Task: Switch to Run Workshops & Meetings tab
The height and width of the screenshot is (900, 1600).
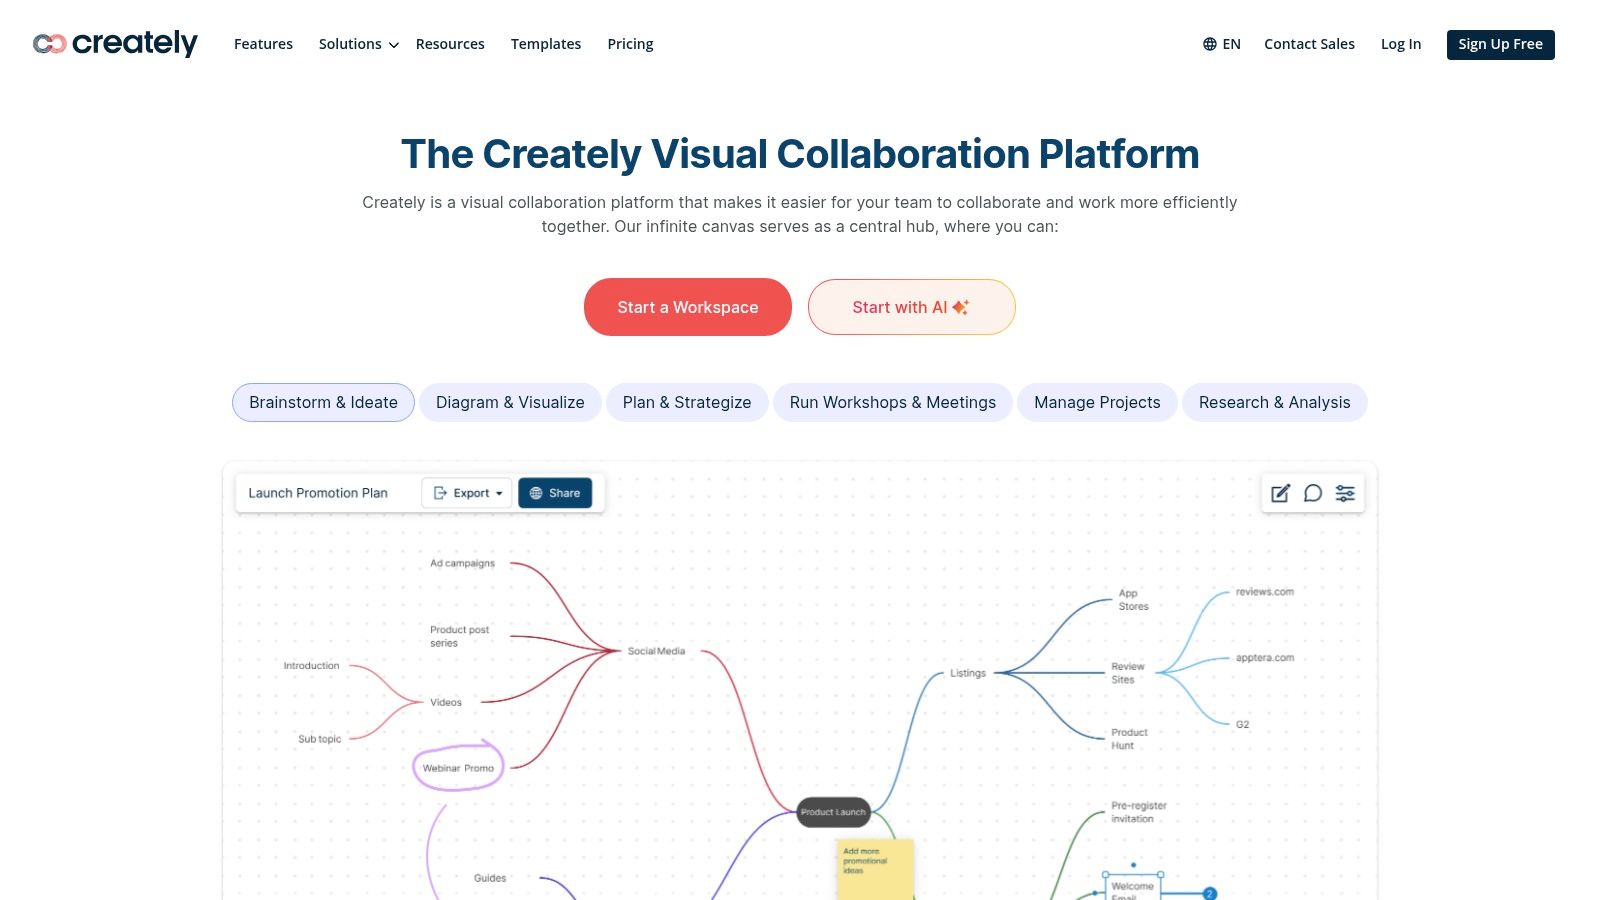Action: pyautogui.click(x=893, y=402)
